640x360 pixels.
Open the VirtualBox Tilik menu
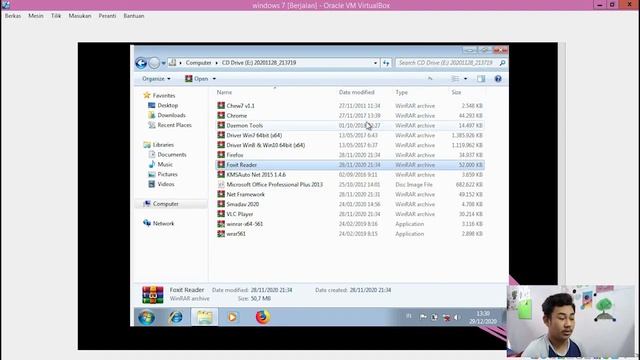[x=56, y=16]
